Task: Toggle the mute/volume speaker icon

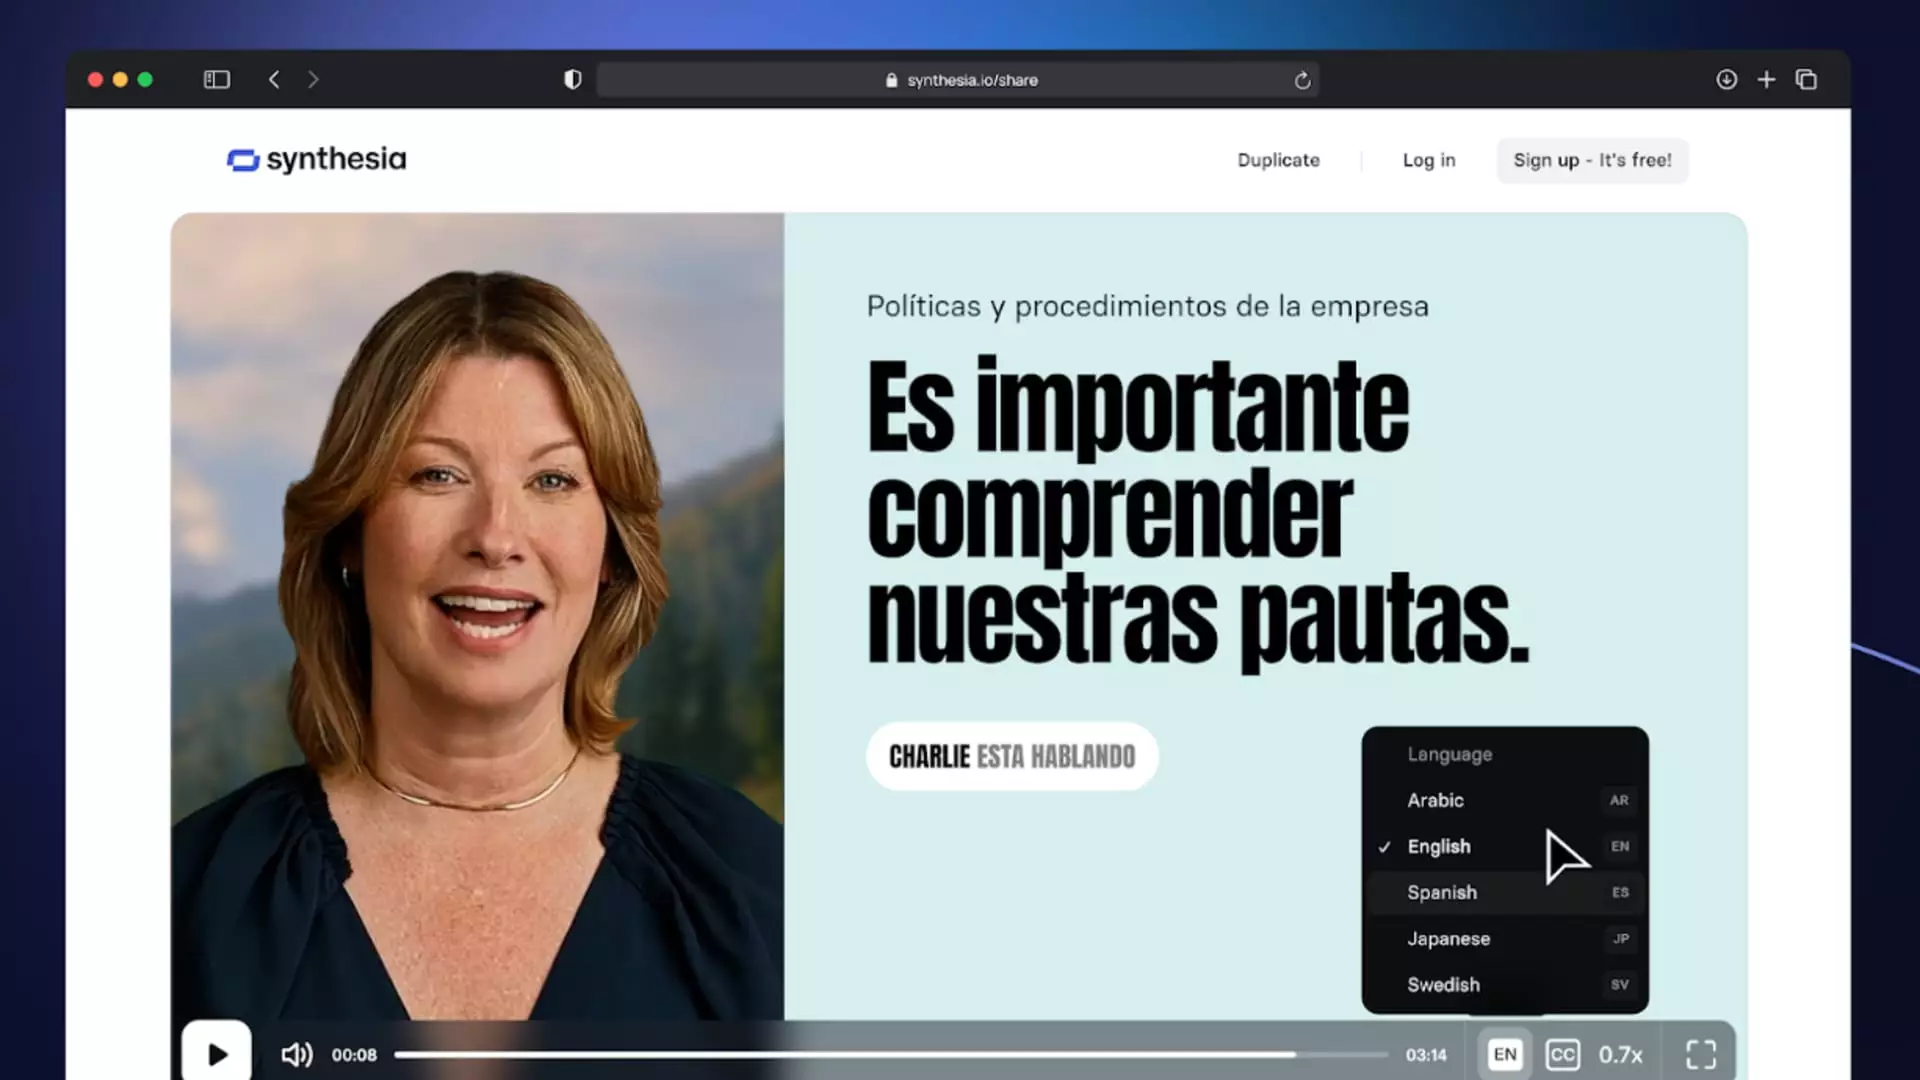Action: tap(295, 1052)
